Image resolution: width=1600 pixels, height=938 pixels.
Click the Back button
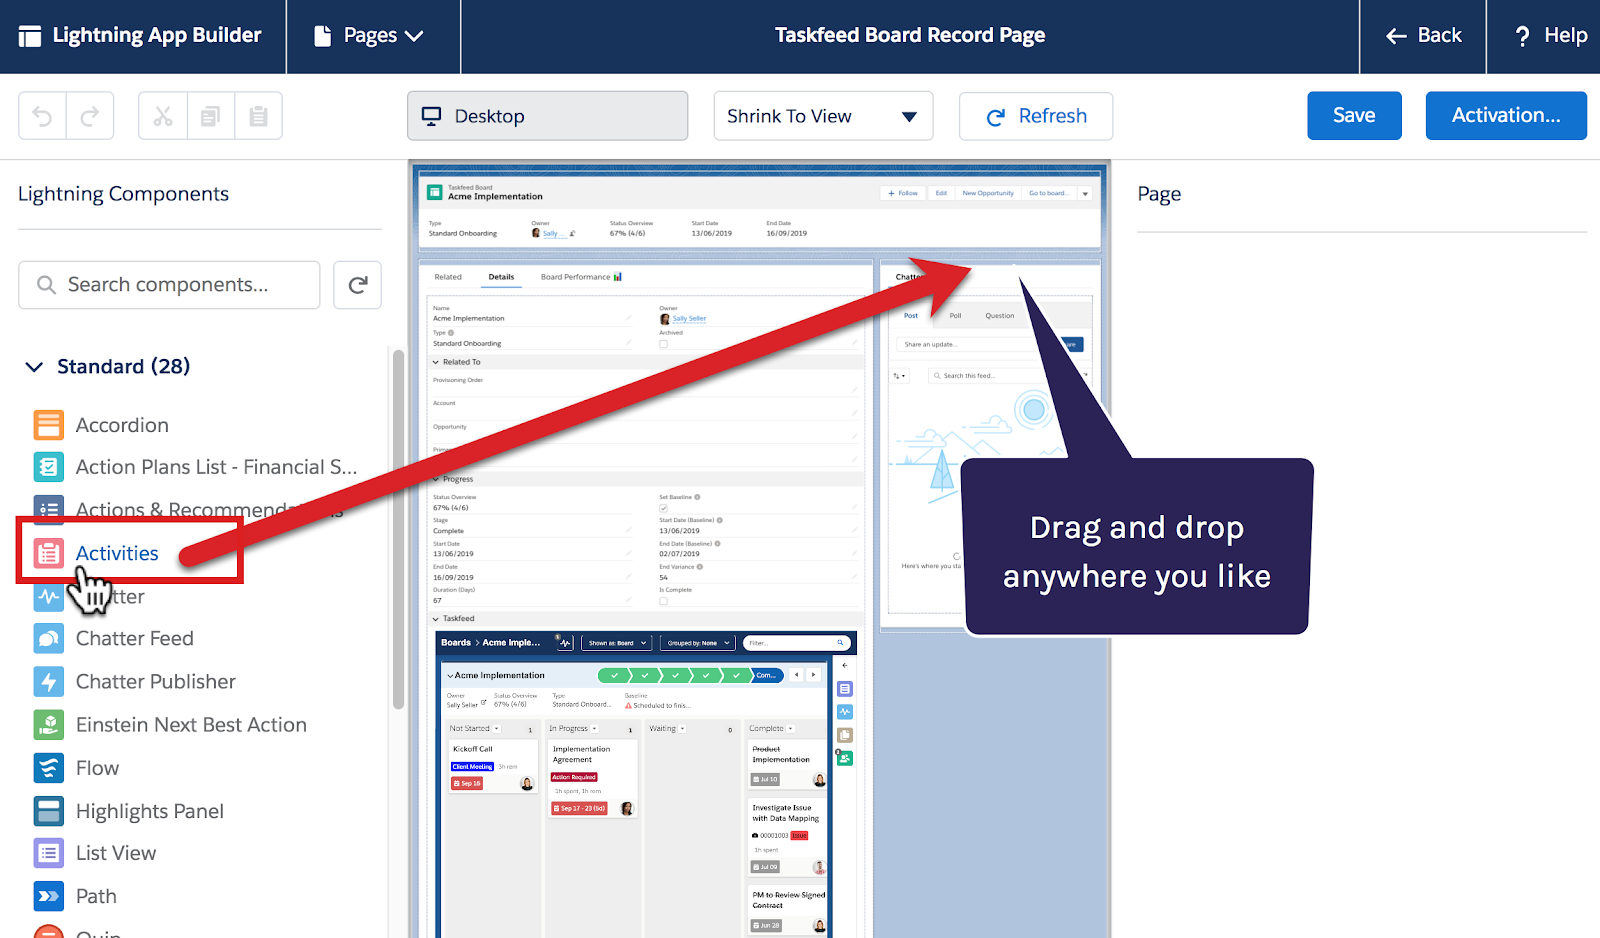[x=1424, y=36]
